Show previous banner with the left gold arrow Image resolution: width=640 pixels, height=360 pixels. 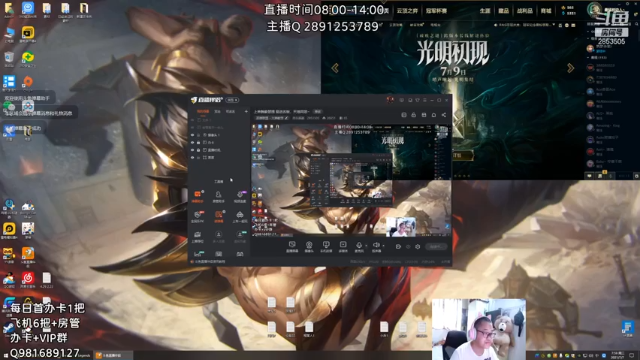tap(335, 68)
